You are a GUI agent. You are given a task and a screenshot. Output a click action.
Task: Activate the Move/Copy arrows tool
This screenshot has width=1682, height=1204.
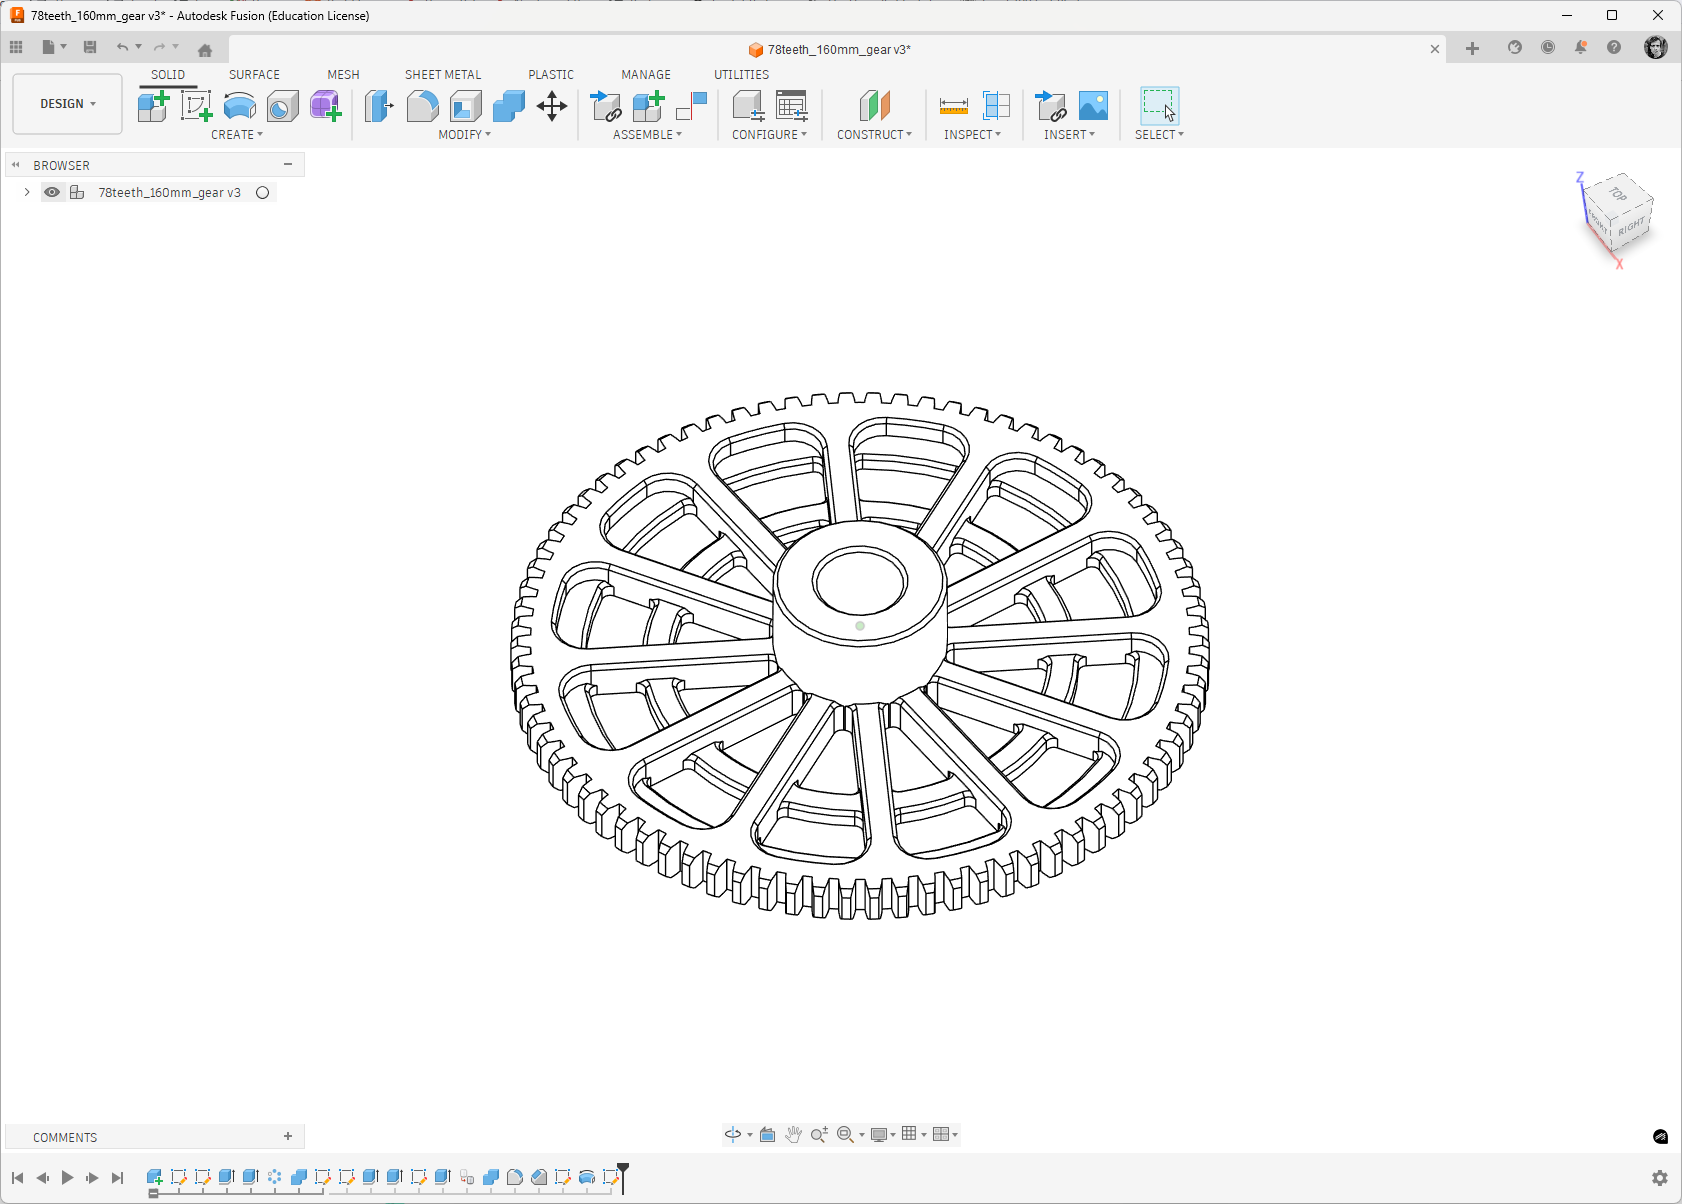552,106
